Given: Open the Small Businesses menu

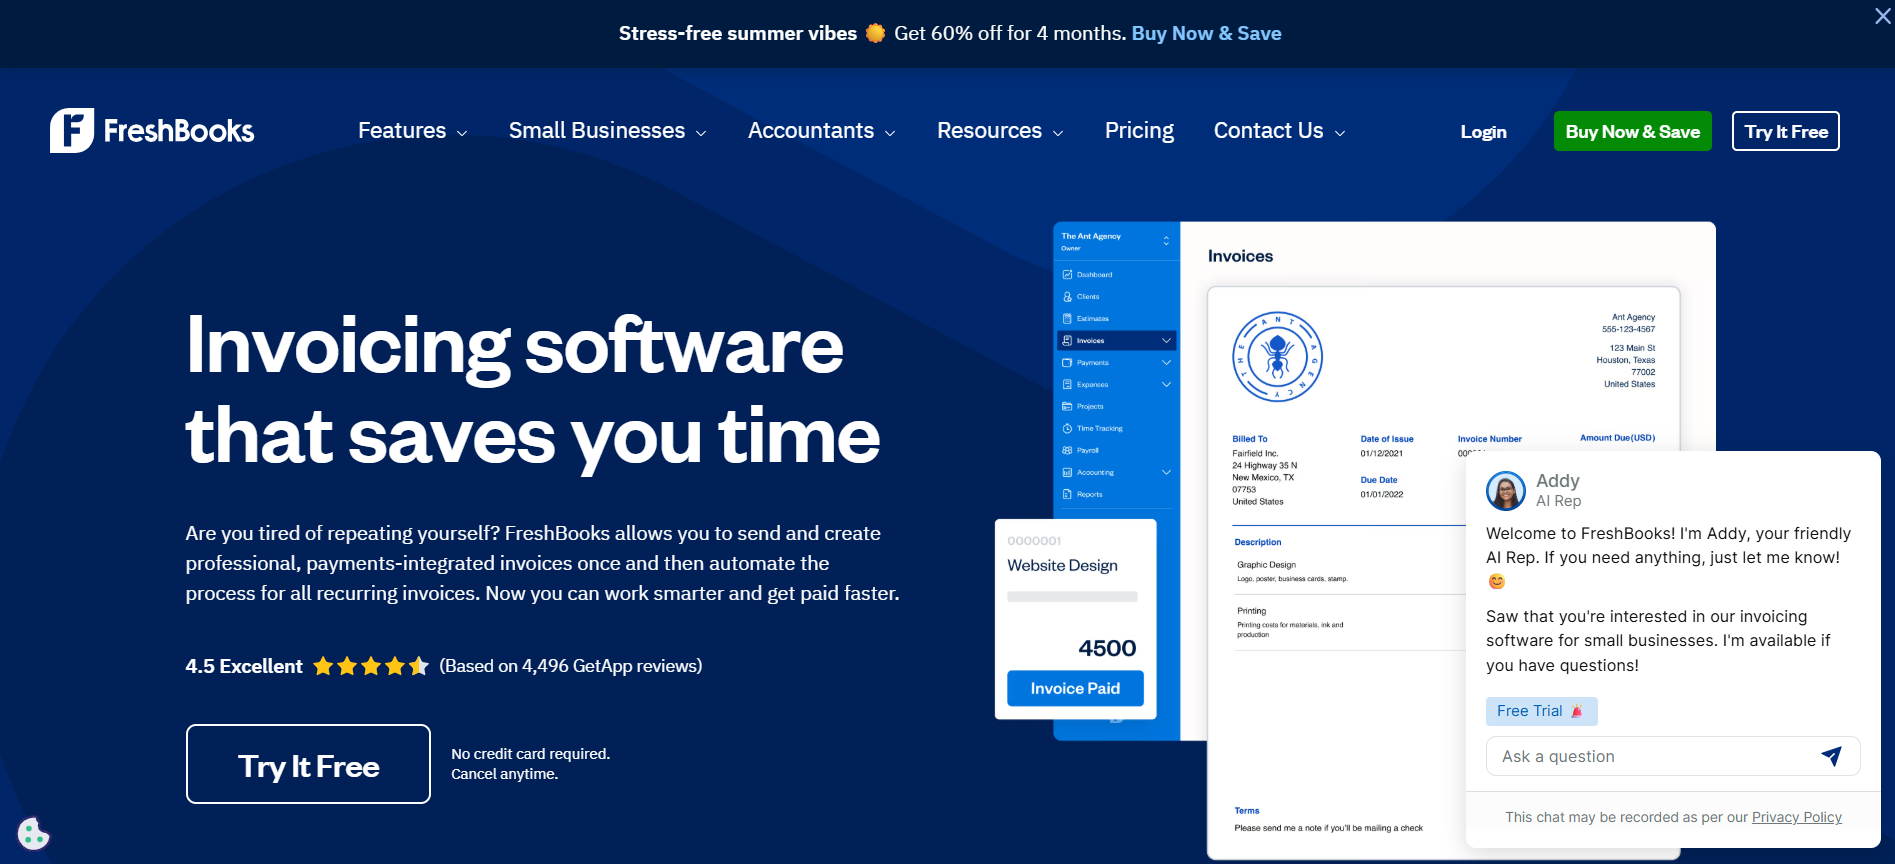Looking at the screenshot, I should click(597, 131).
